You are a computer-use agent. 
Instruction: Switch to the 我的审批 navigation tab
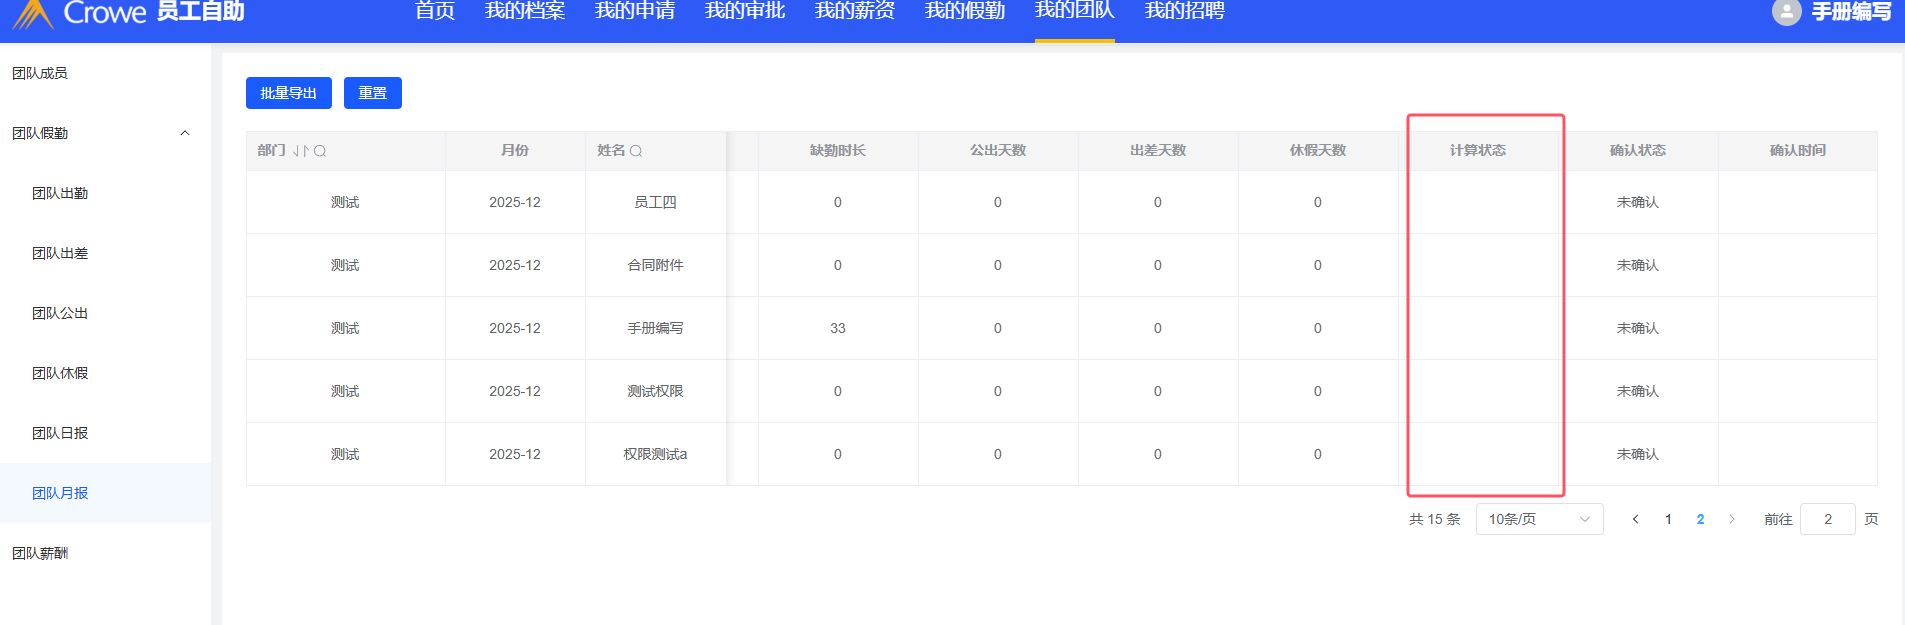(744, 12)
